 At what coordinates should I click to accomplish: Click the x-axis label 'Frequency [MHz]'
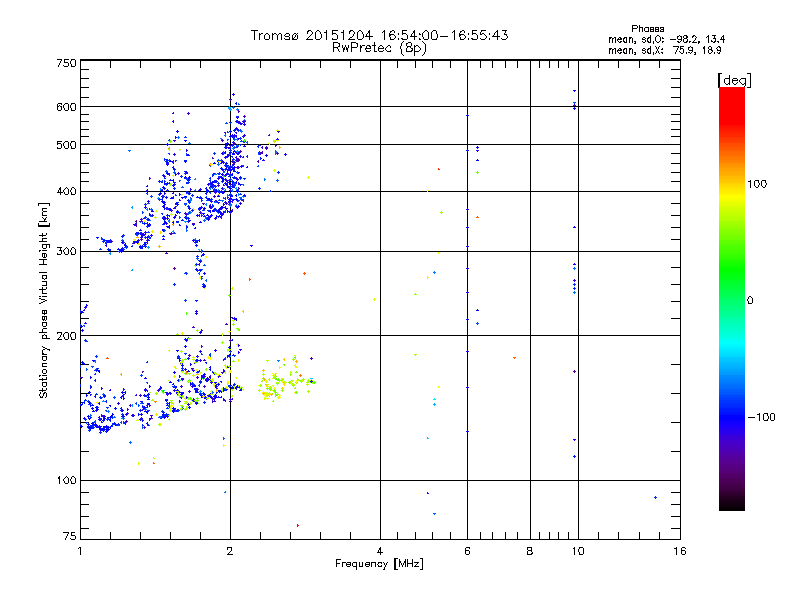coord(379,564)
